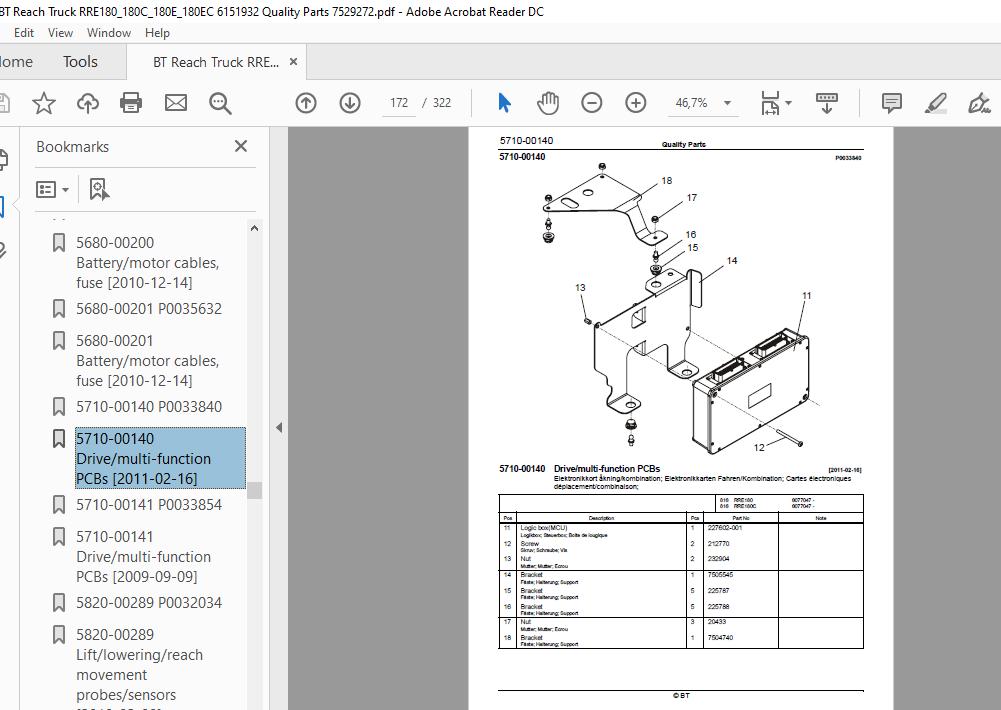Open the zoom level 46,7% dropdown
Image resolution: width=1001 pixels, height=710 pixels.
[727, 103]
